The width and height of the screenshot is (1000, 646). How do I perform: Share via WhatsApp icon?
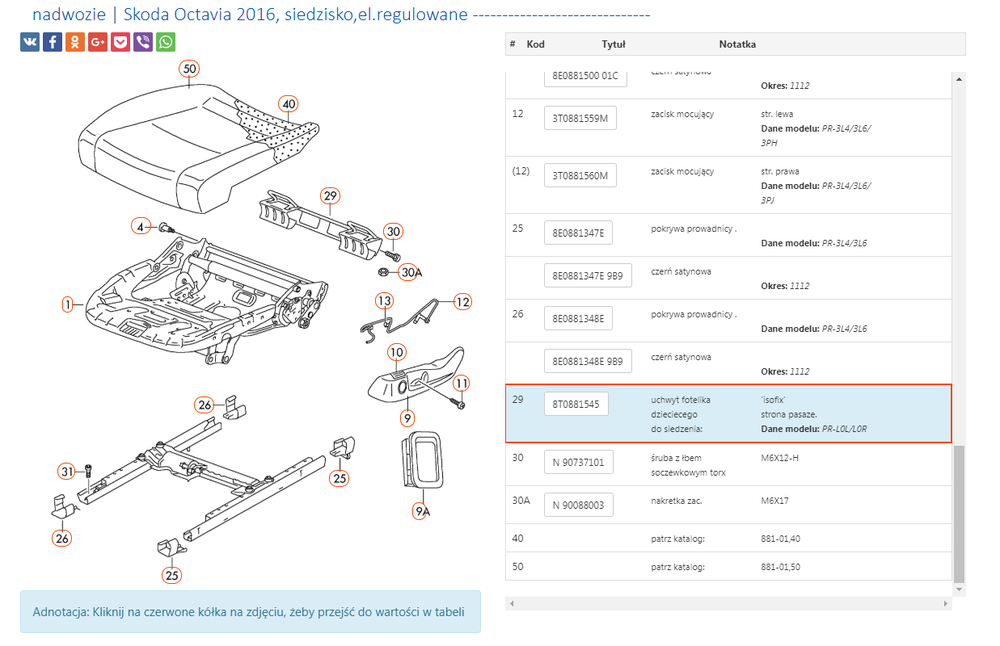(166, 42)
